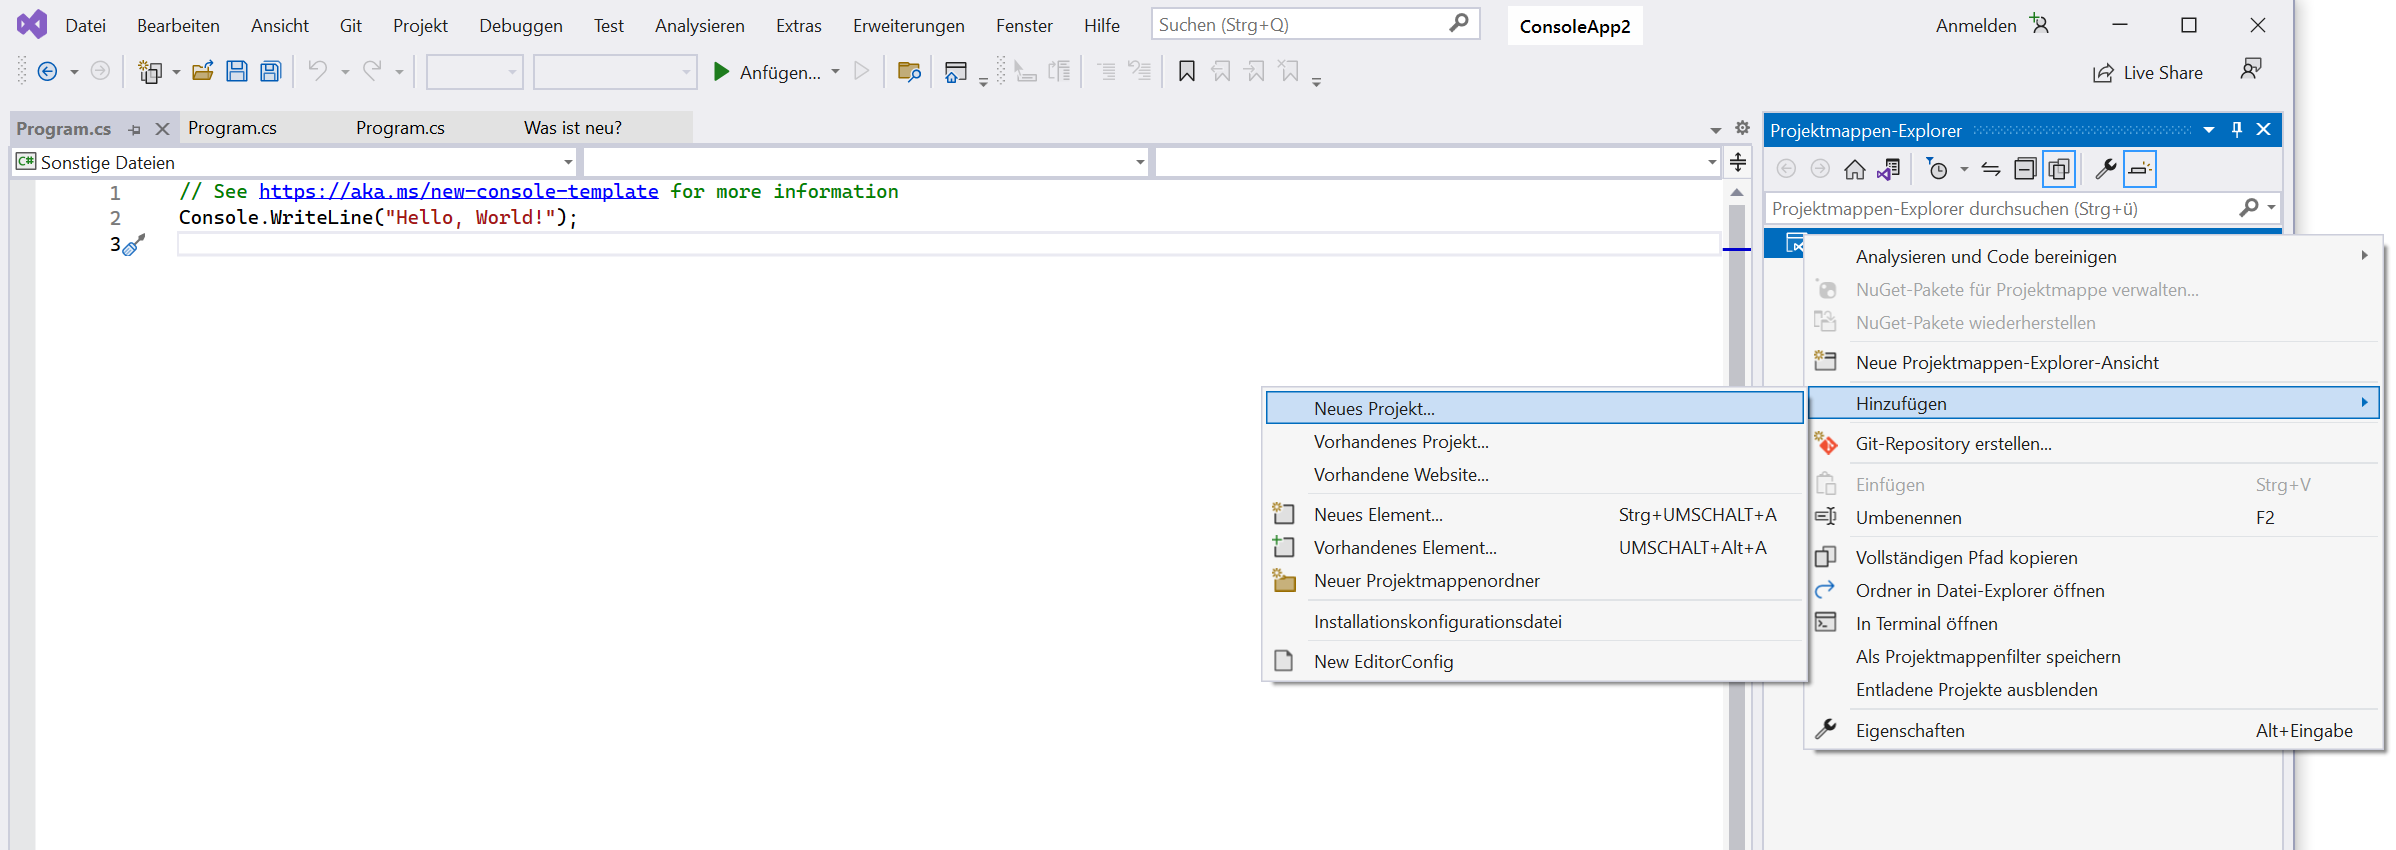Select 'New EditorConfig' menu entry
2396x850 pixels.
tap(1534, 661)
